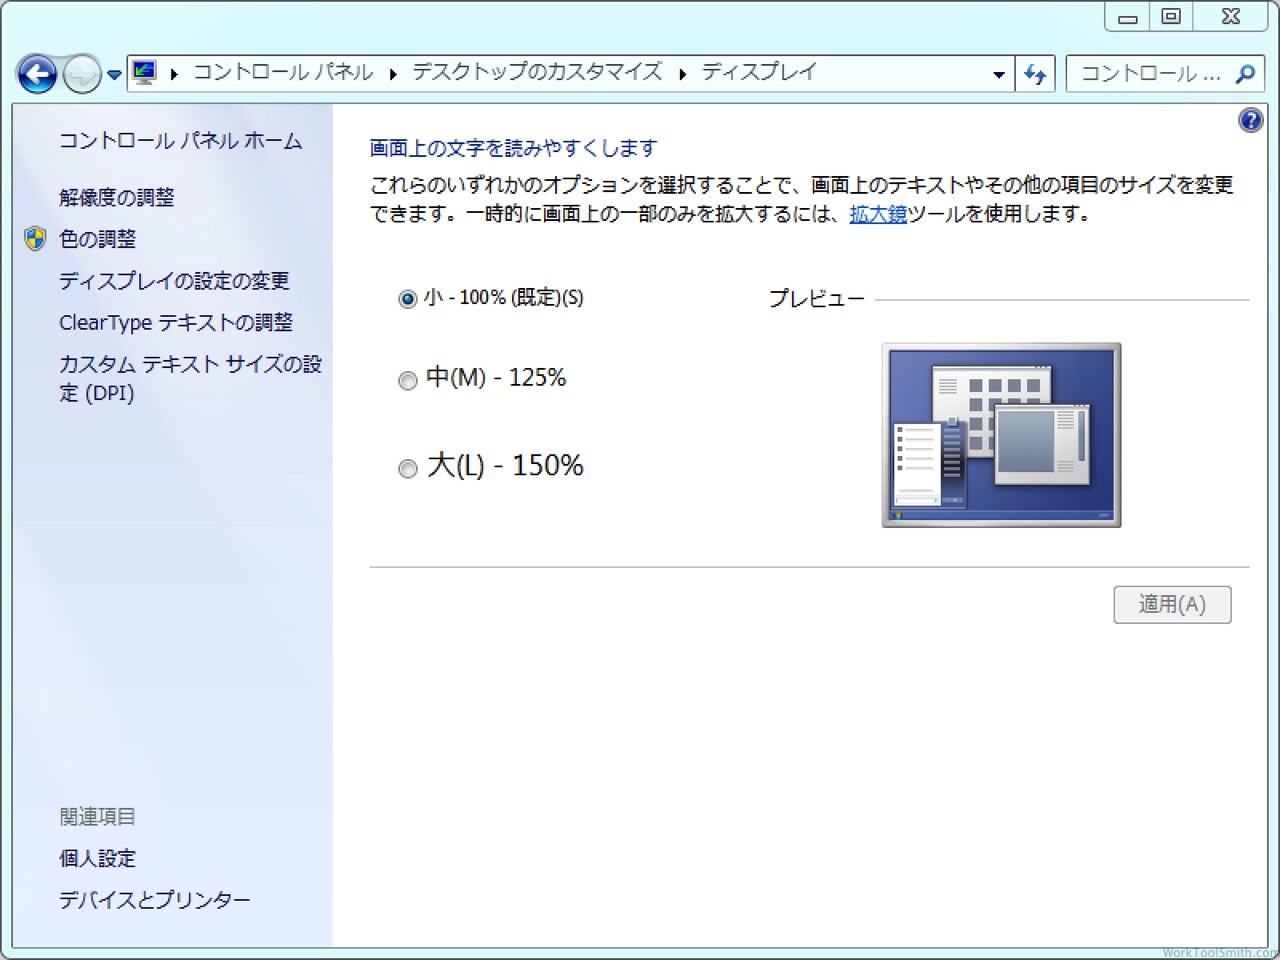1280x960 pixels.
Task: Click the computer icon in address bar
Action: (145, 73)
